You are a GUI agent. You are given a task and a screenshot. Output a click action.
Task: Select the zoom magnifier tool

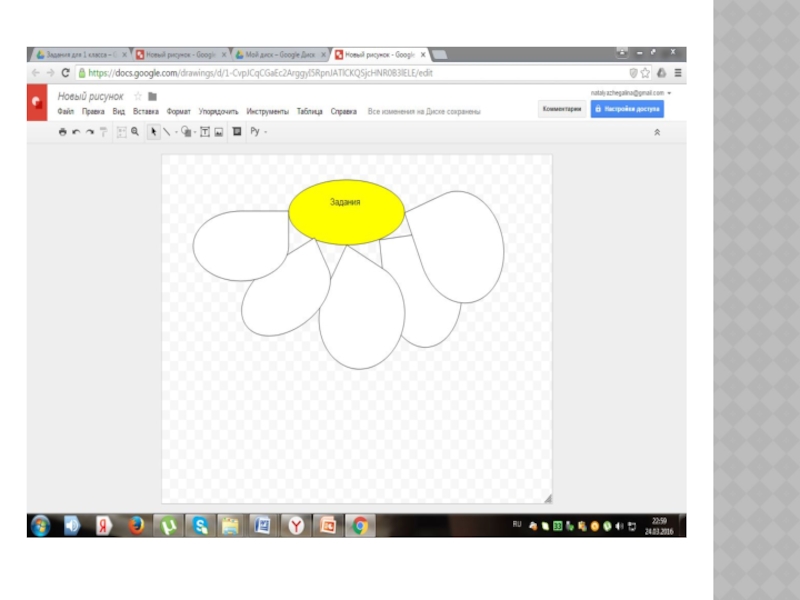point(135,131)
